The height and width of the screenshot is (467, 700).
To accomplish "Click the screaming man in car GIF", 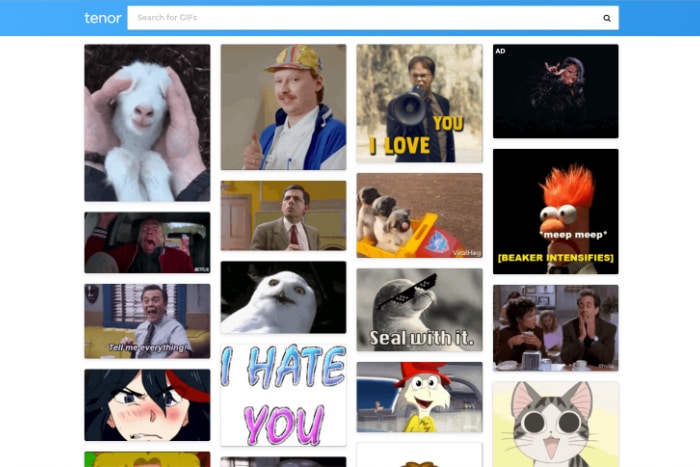I will (147, 242).
